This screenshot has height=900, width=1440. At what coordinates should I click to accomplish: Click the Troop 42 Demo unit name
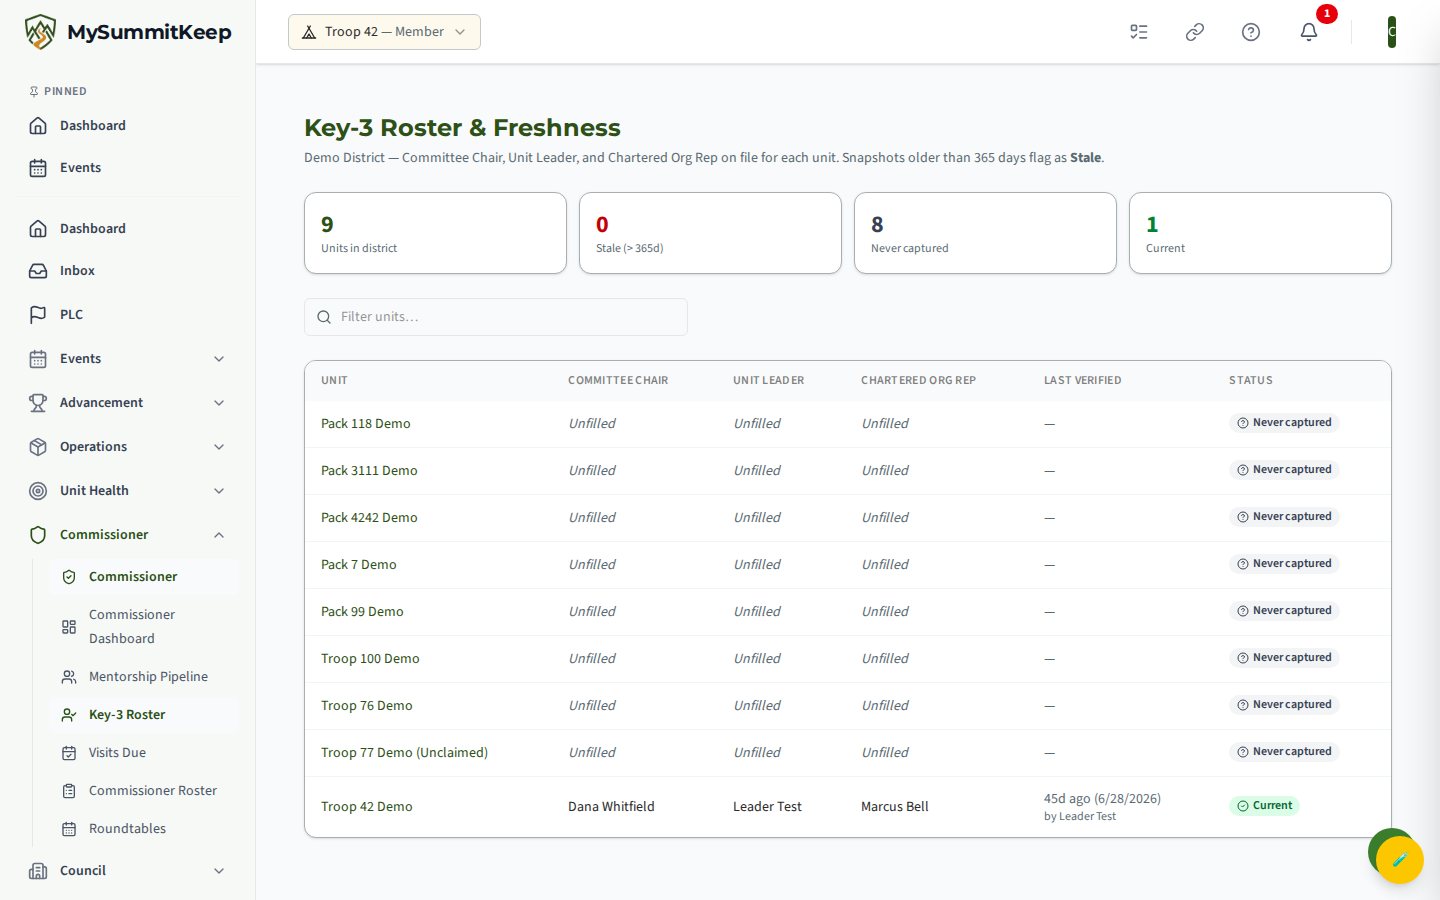pos(367,807)
